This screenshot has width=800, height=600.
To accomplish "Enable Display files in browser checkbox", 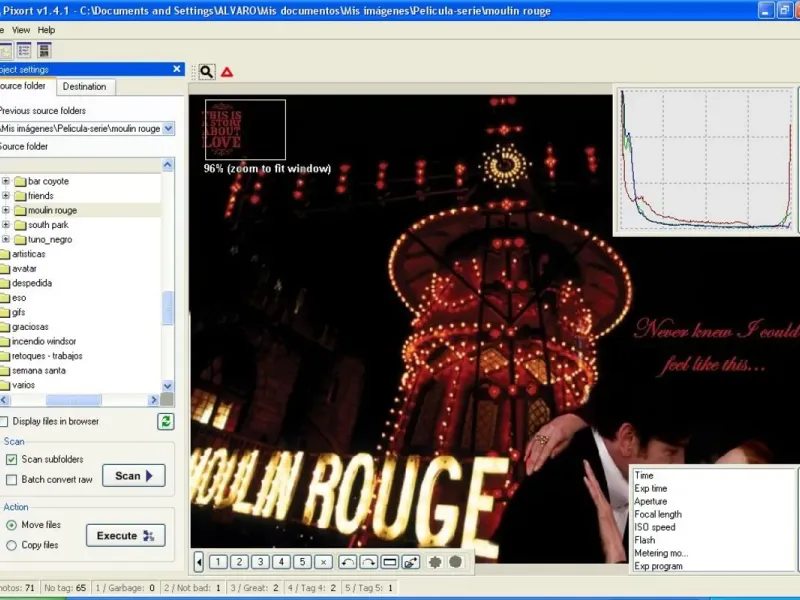I will click(x=4, y=421).
